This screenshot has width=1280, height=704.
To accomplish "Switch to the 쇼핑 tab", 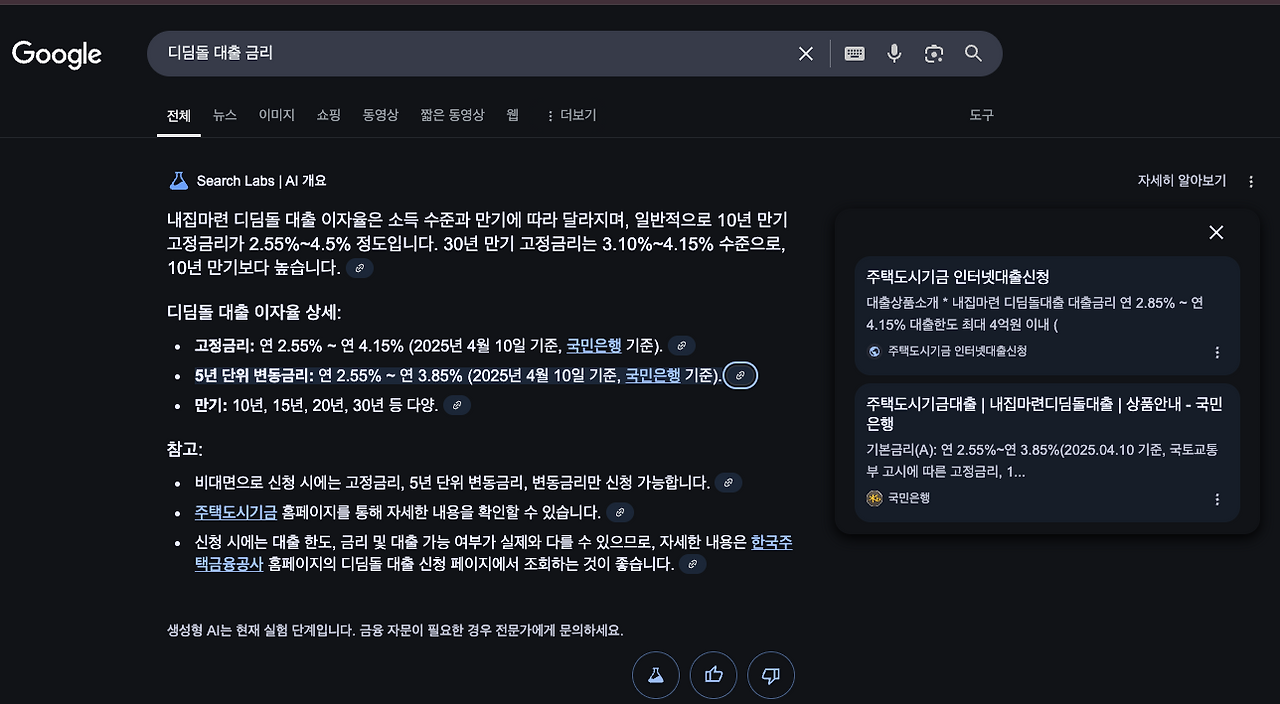I will pos(329,115).
